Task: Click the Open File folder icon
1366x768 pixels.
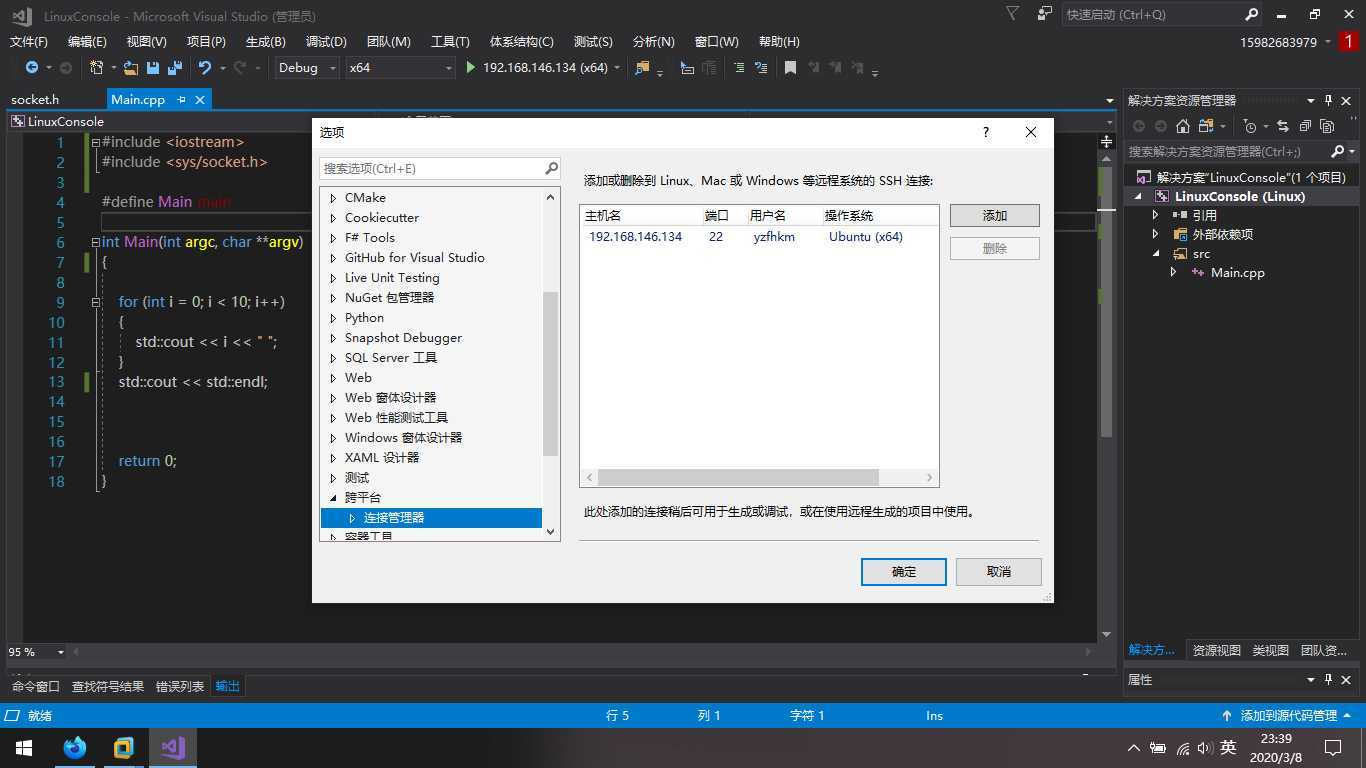Action: click(131, 68)
